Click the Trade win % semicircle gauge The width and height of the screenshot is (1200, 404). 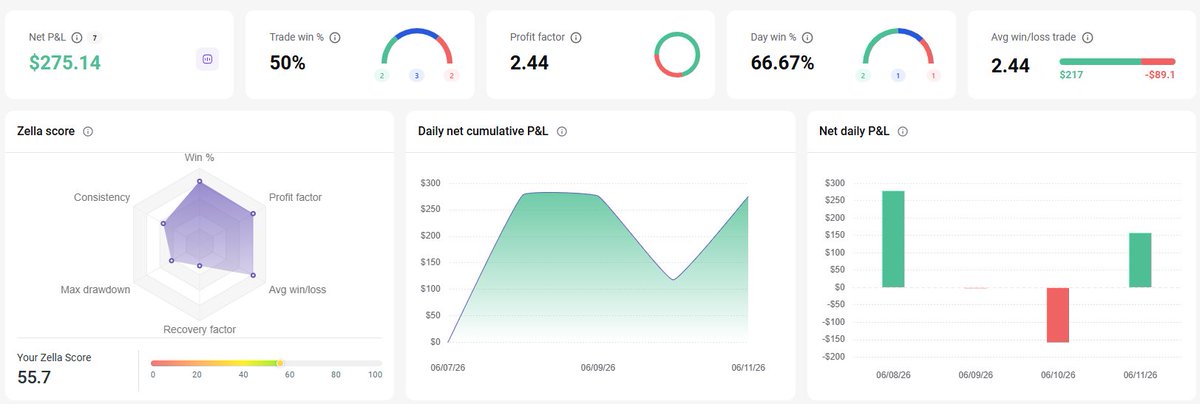point(417,47)
